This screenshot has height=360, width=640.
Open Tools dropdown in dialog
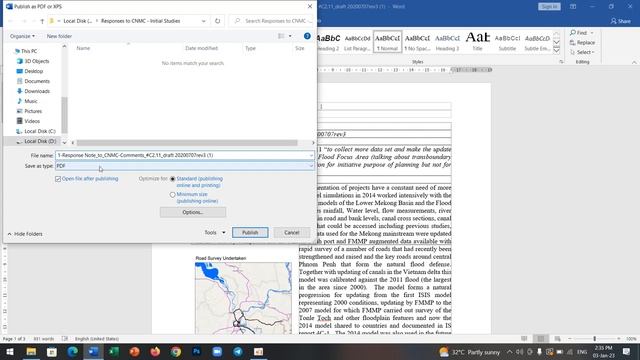point(215,232)
